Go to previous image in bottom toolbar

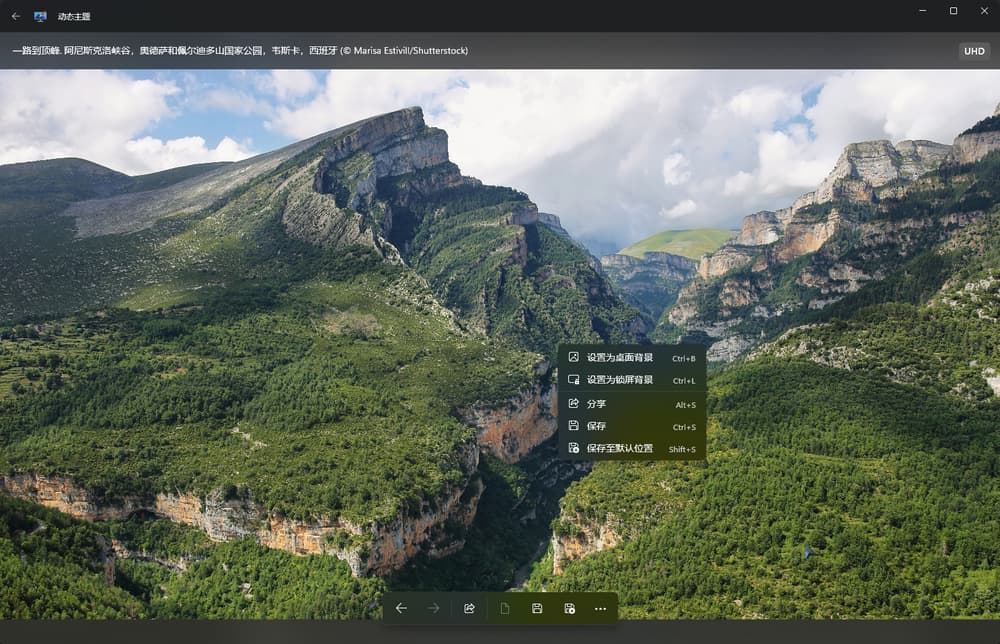click(x=401, y=608)
